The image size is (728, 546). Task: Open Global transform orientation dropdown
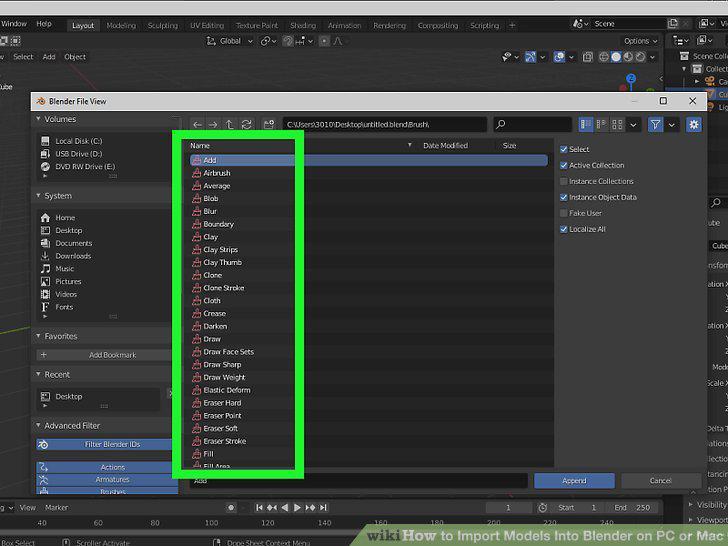(230, 41)
